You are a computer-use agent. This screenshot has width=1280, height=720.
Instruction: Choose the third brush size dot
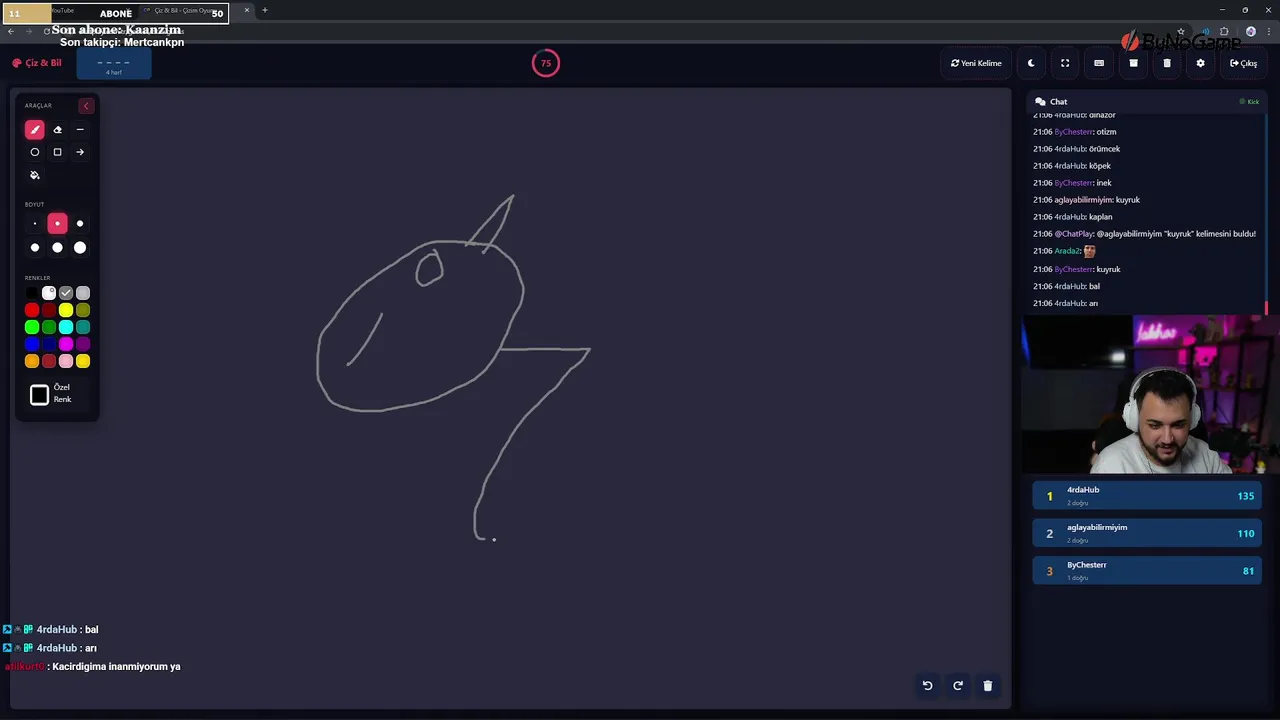pos(80,224)
